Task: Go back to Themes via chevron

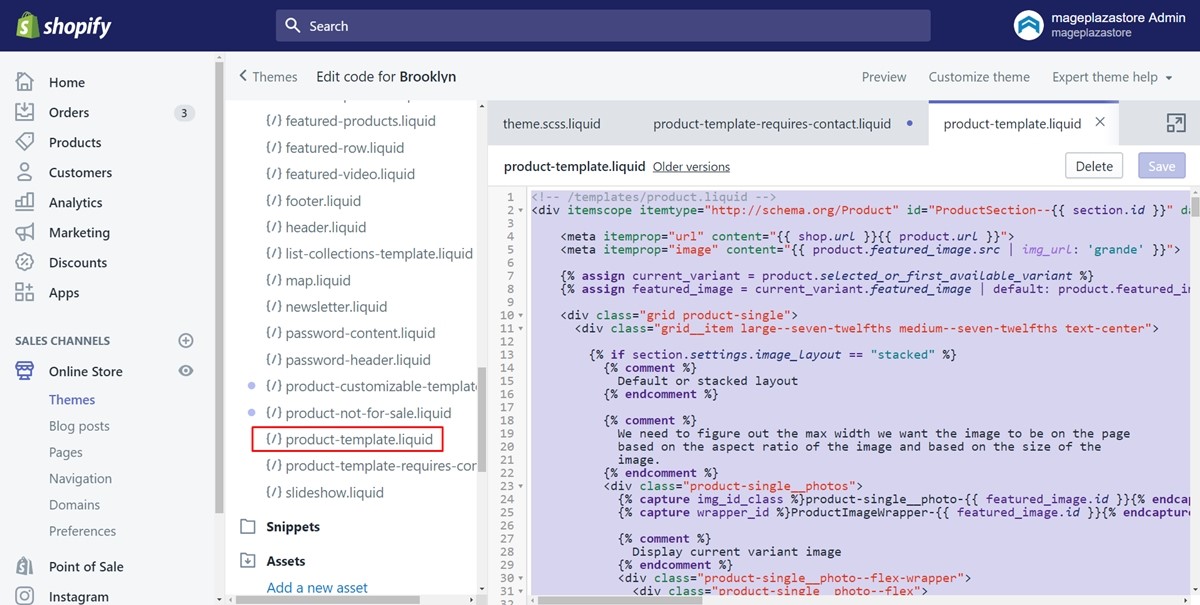Action: coord(243,76)
